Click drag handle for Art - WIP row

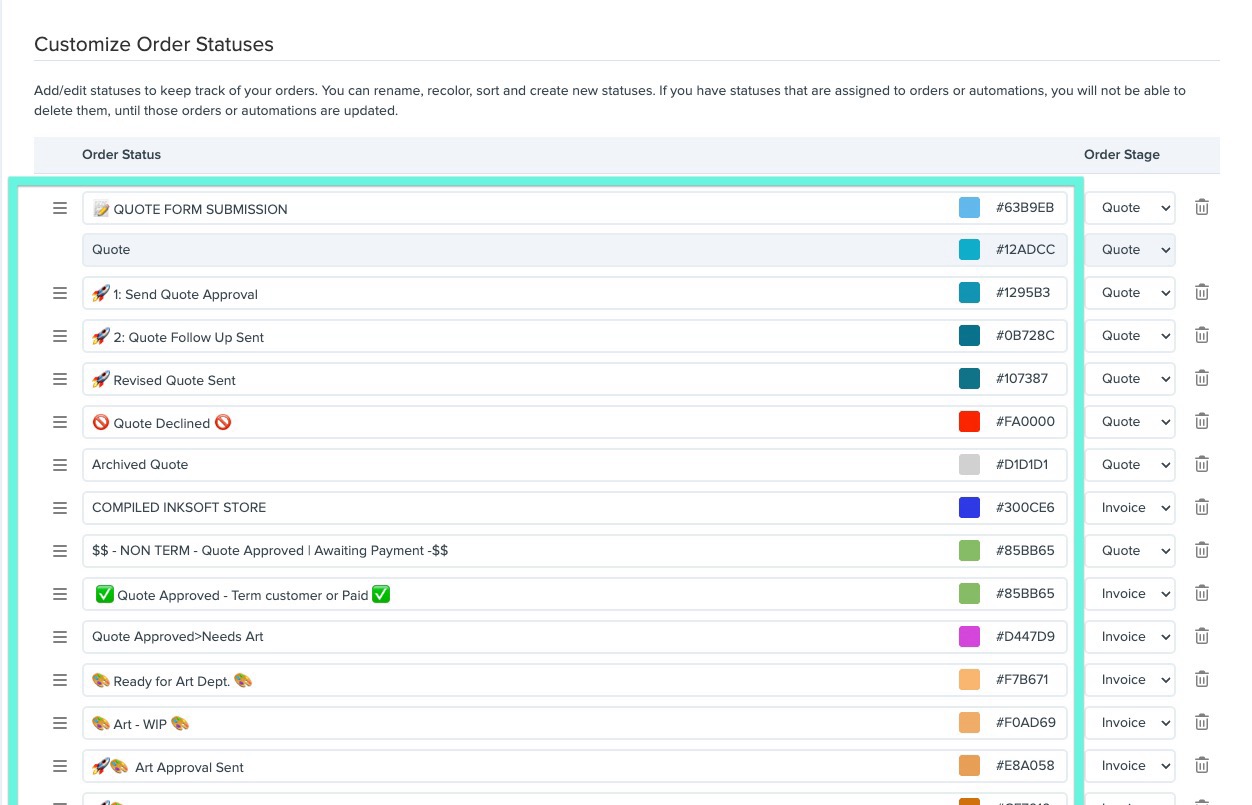pyautogui.click(x=60, y=723)
